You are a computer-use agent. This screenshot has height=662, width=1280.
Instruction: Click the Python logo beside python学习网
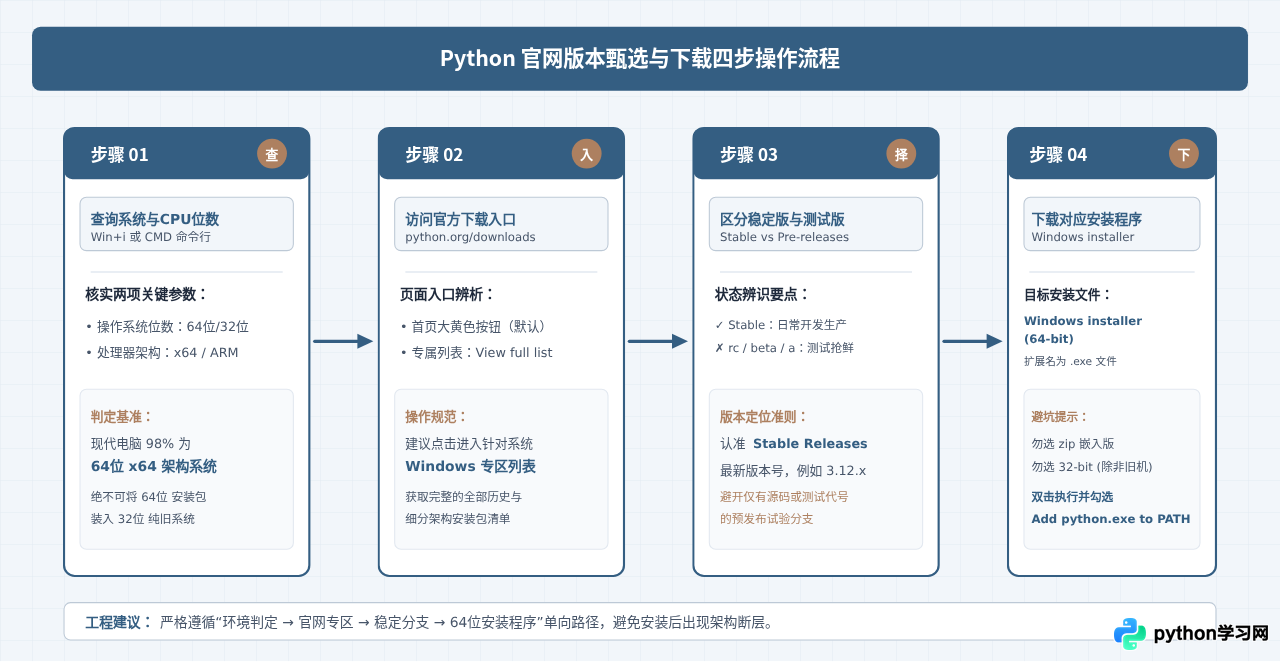pos(1130,633)
